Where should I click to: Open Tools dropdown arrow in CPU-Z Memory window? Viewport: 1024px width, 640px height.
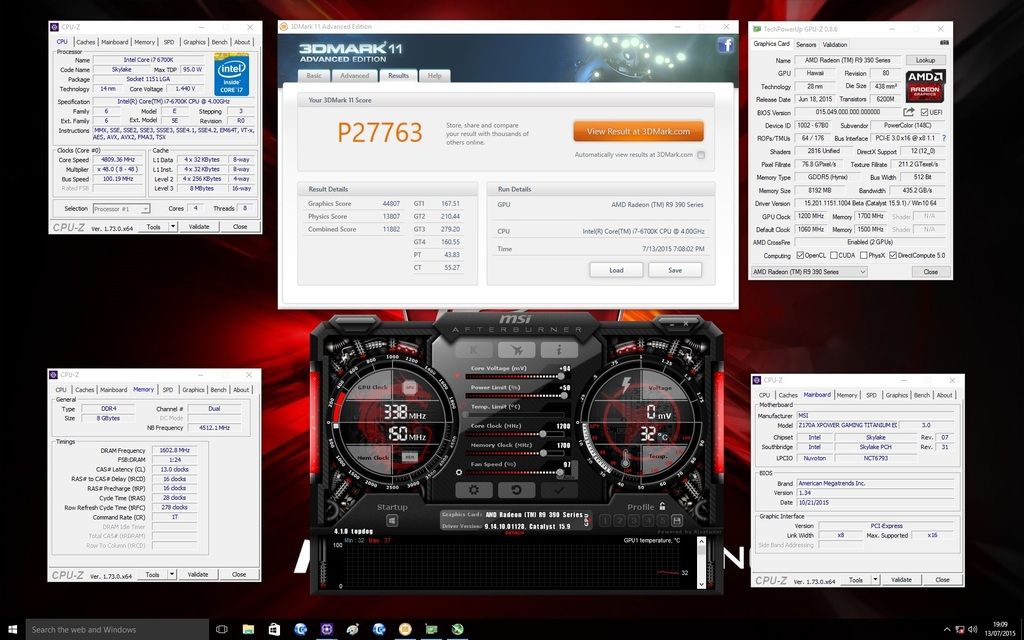171,574
